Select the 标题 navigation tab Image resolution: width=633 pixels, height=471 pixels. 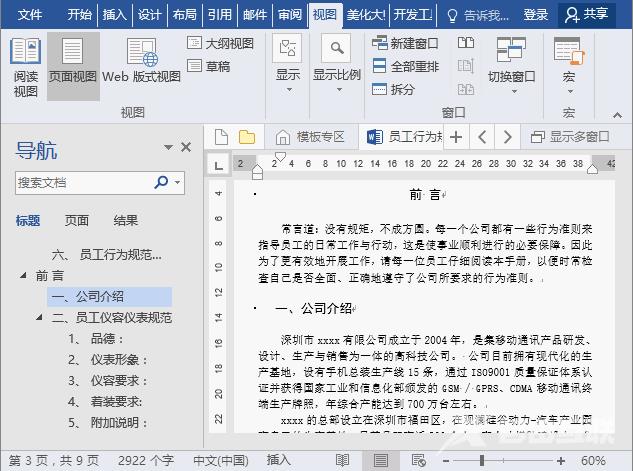click(28, 220)
